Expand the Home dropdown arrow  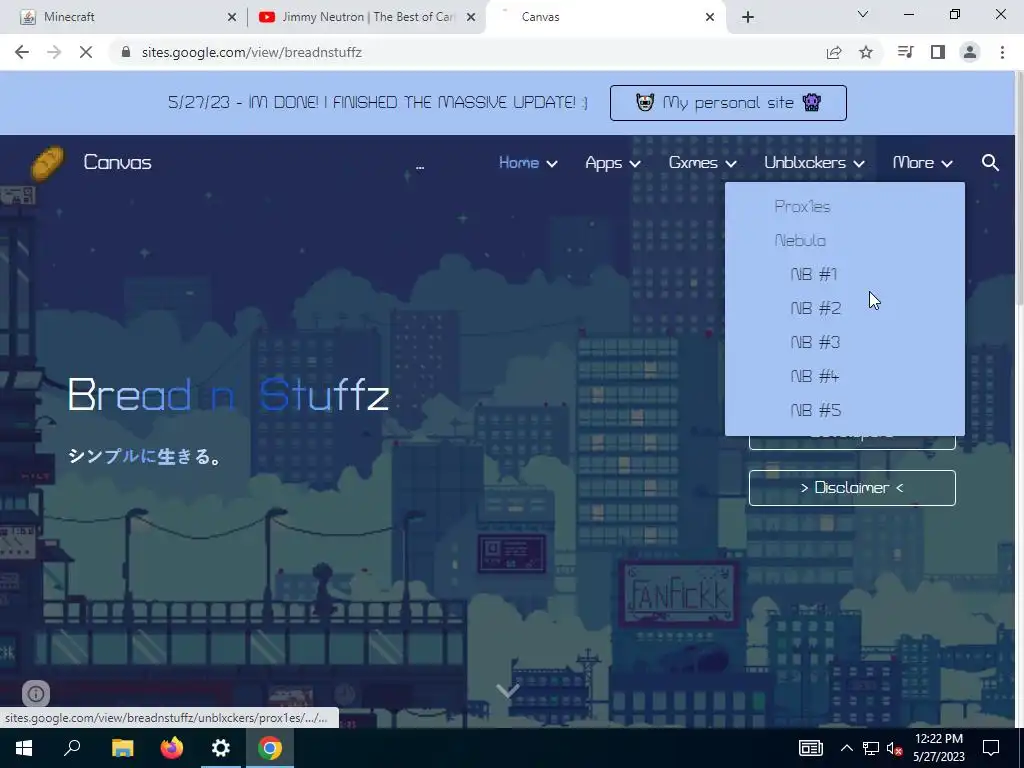click(552, 164)
